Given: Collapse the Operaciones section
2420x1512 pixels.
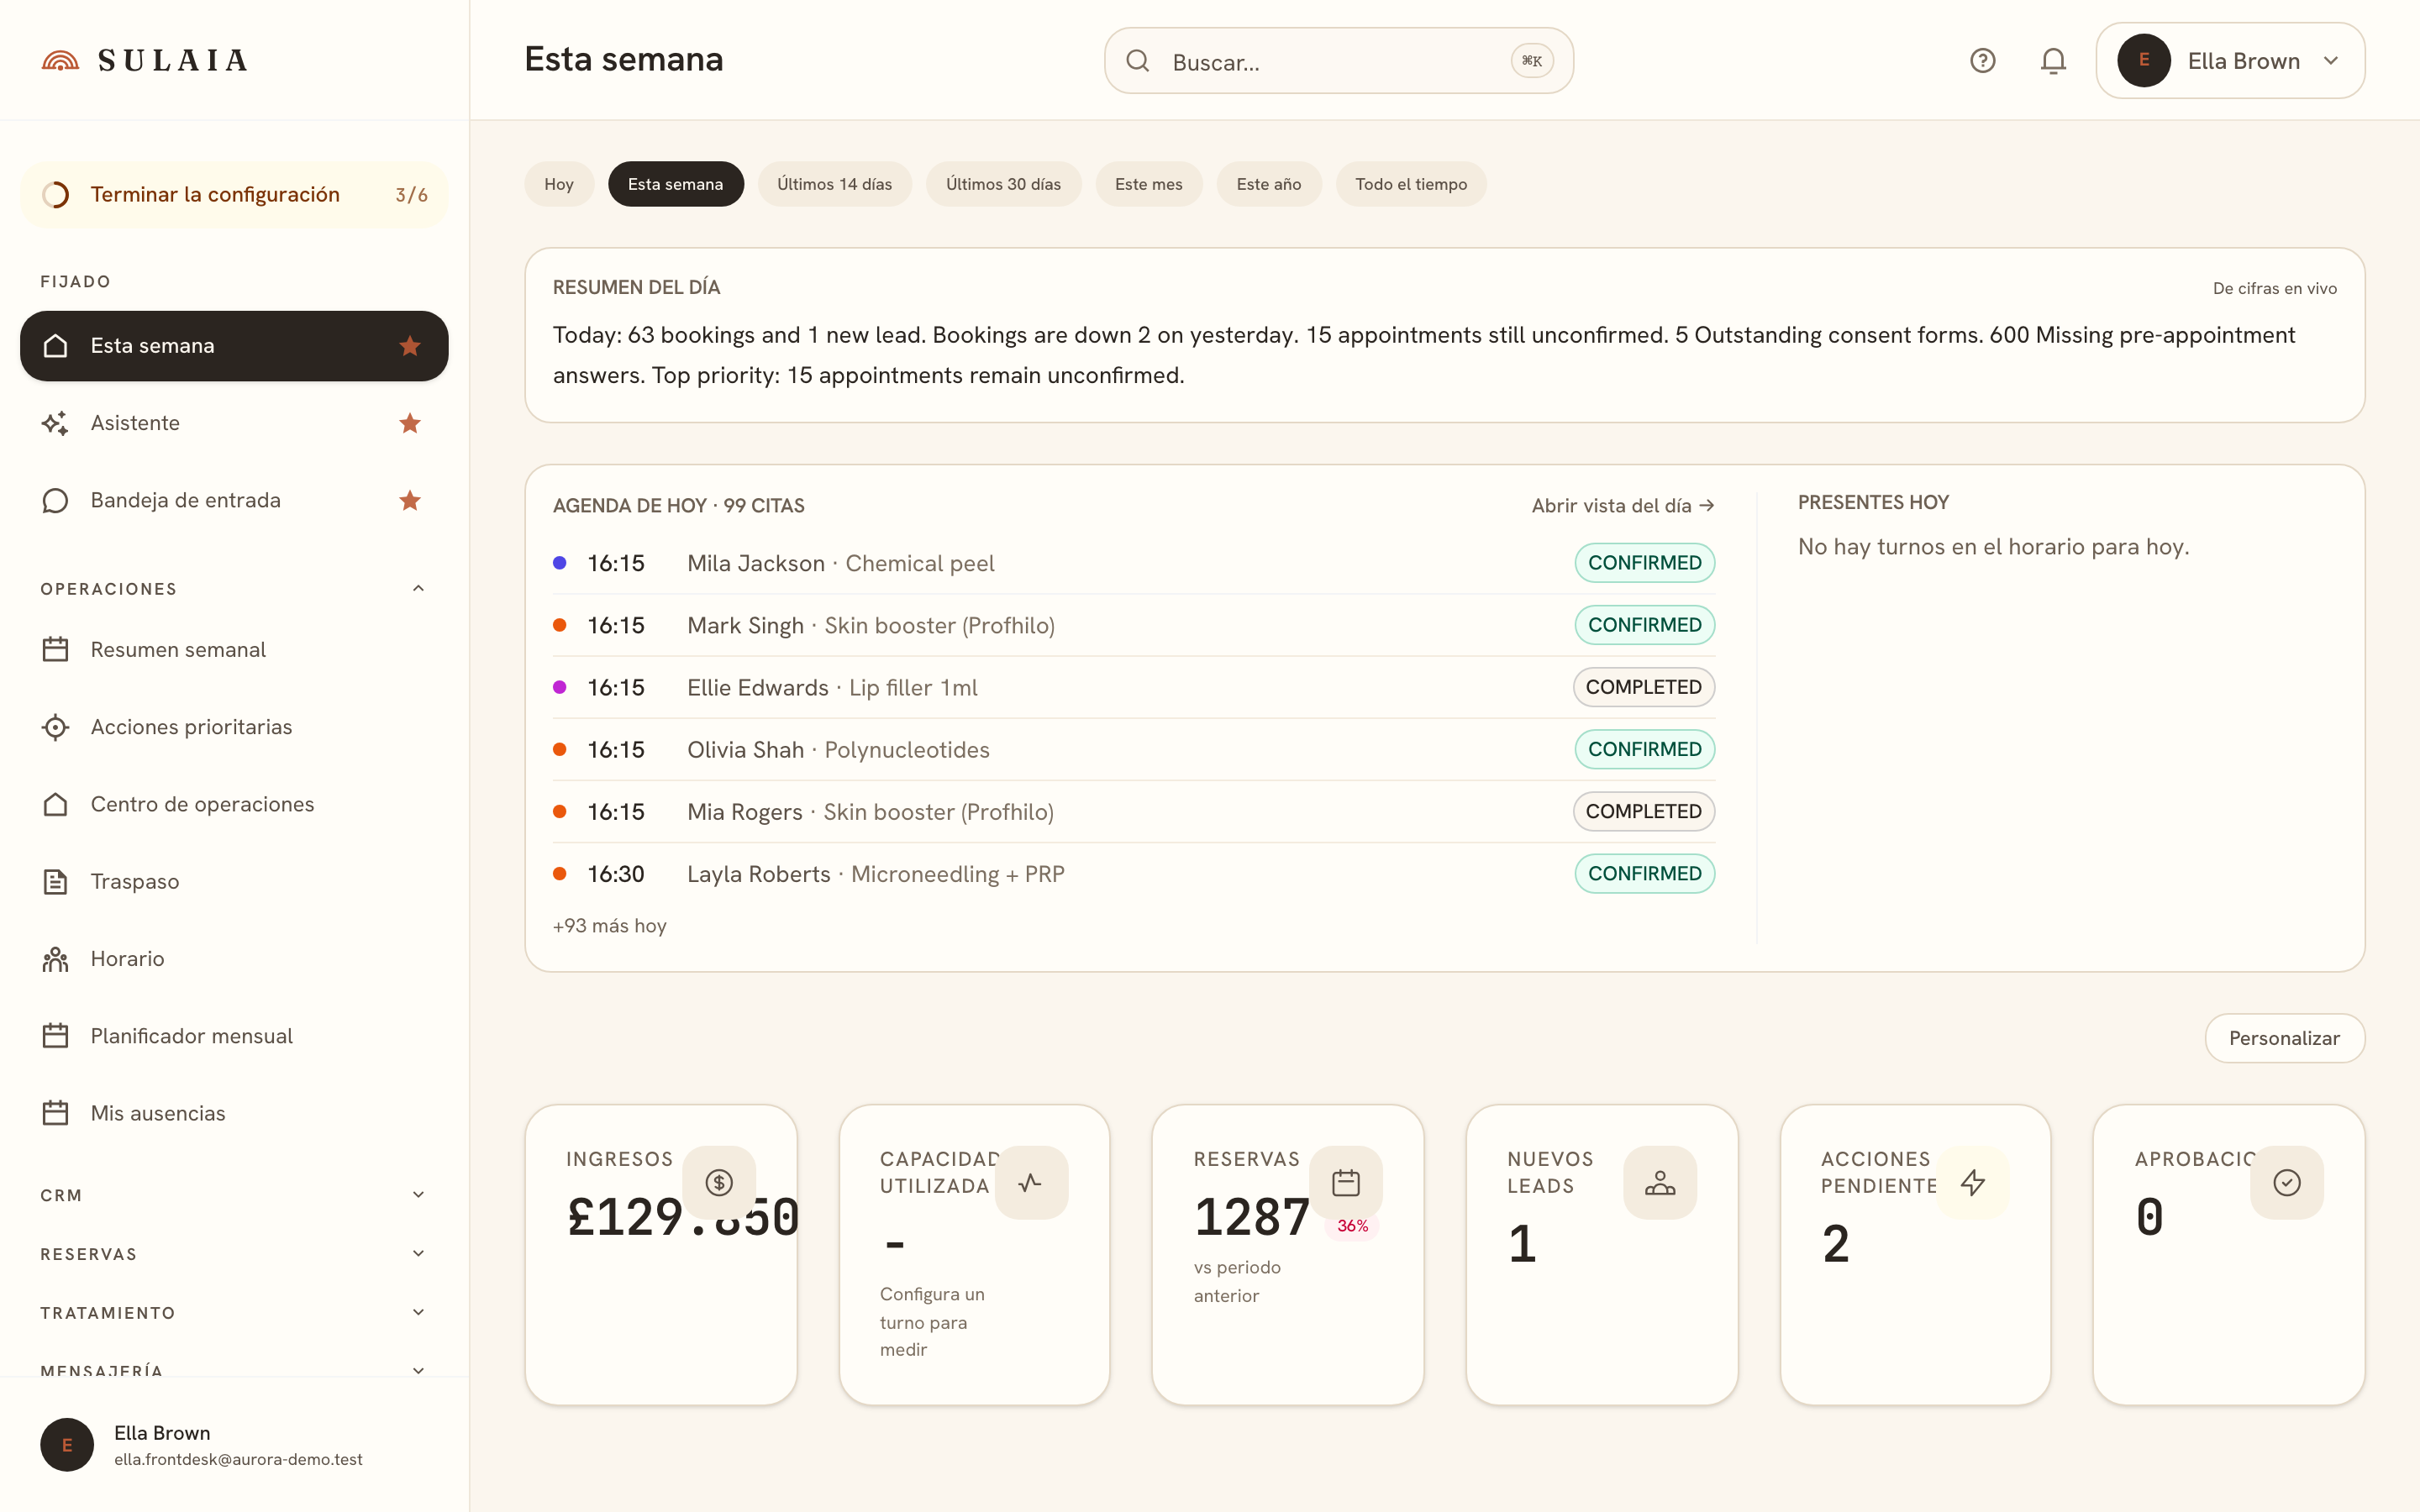Looking at the screenshot, I should click(x=418, y=588).
